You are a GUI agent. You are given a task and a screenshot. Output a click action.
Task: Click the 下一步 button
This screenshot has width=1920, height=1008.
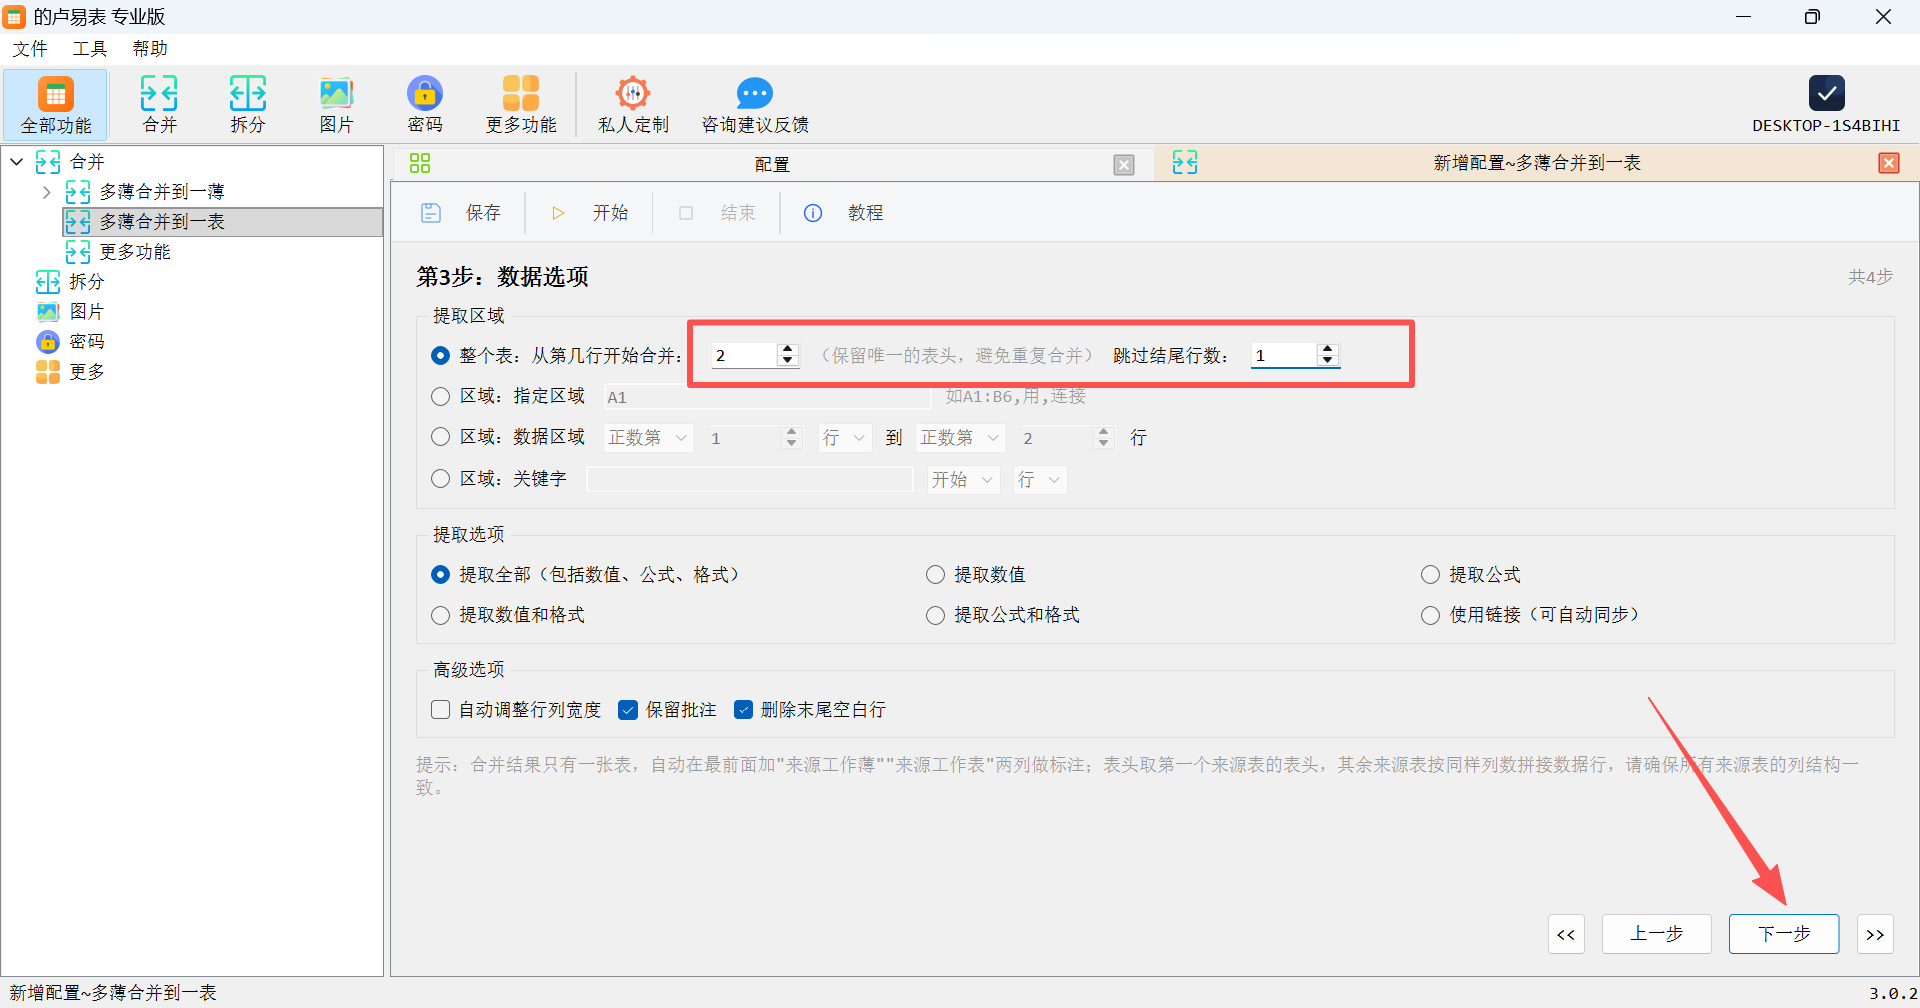1784,934
